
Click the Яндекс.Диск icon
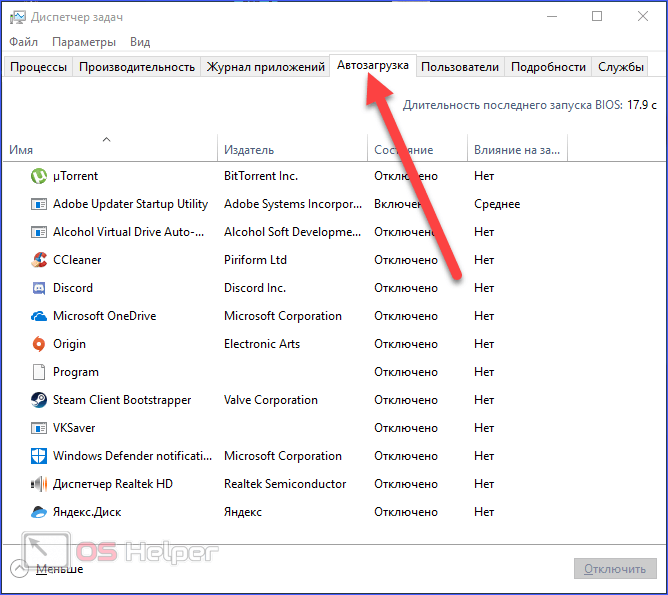pos(39,512)
